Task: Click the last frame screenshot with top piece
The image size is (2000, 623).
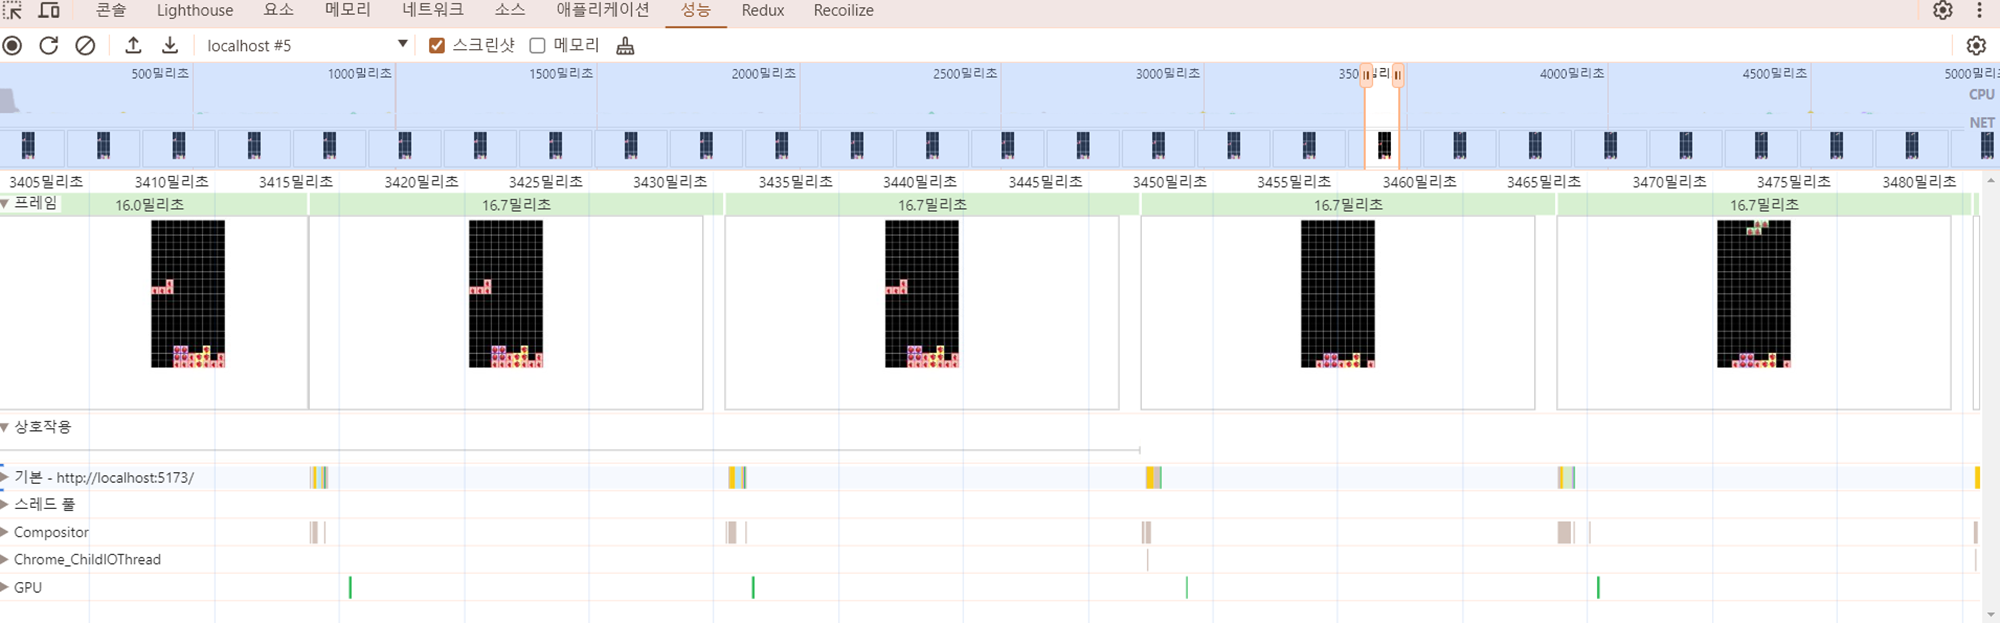Action: tap(1754, 294)
